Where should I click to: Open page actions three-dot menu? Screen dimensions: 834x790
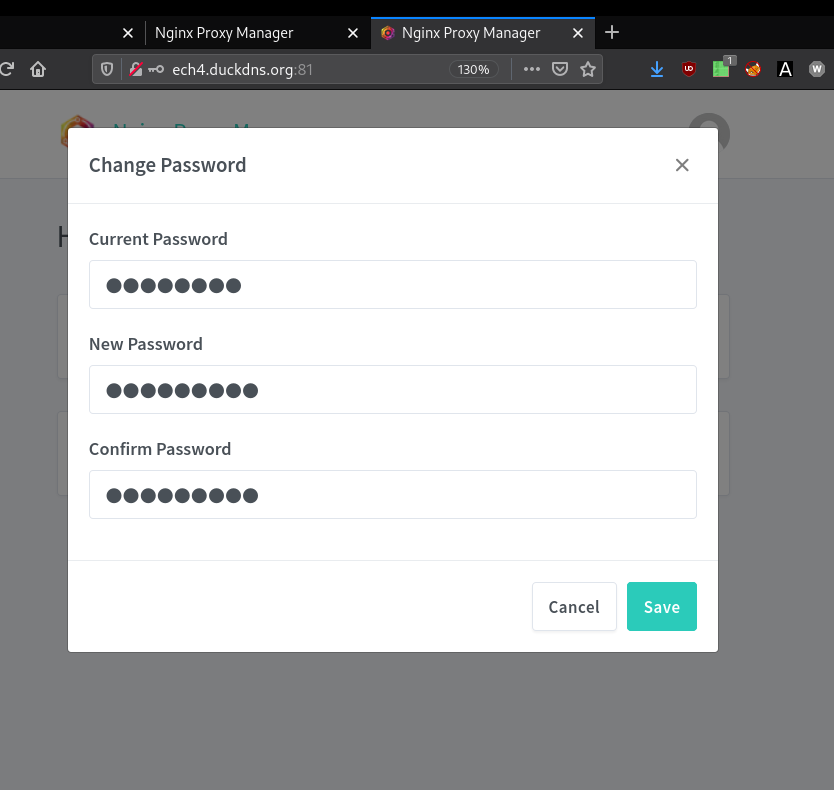pyautogui.click(x=532, y=69)
